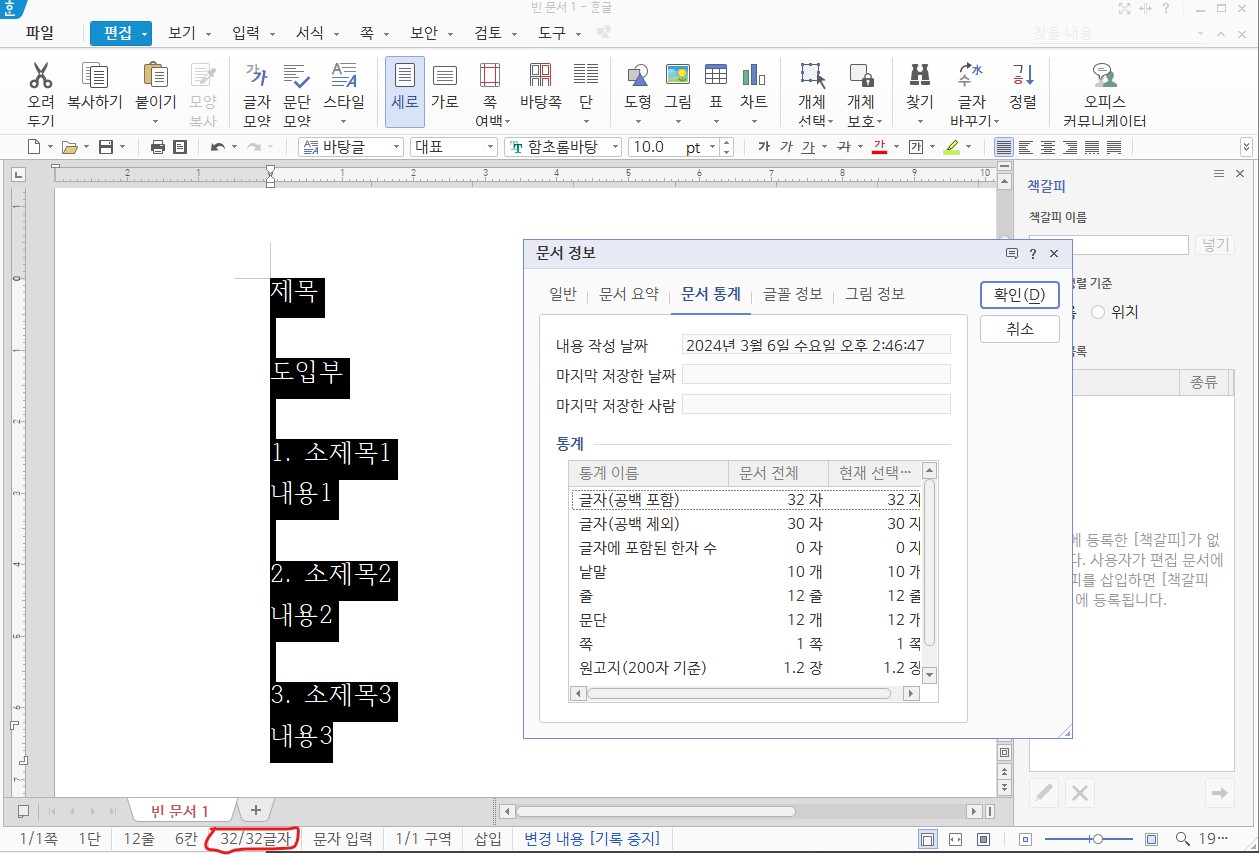Toggle bold formatting in the format toolbar
The width and height of the screenshot is (1259, 855).
(x=764, y=146)
